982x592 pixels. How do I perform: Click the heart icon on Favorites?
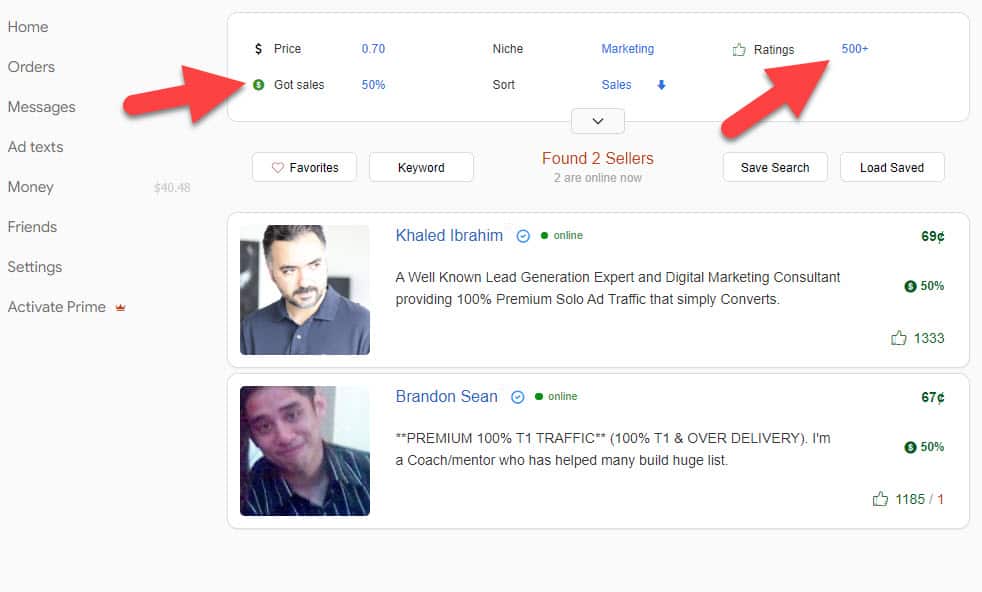pyautogui.click(x=277, y=168)
